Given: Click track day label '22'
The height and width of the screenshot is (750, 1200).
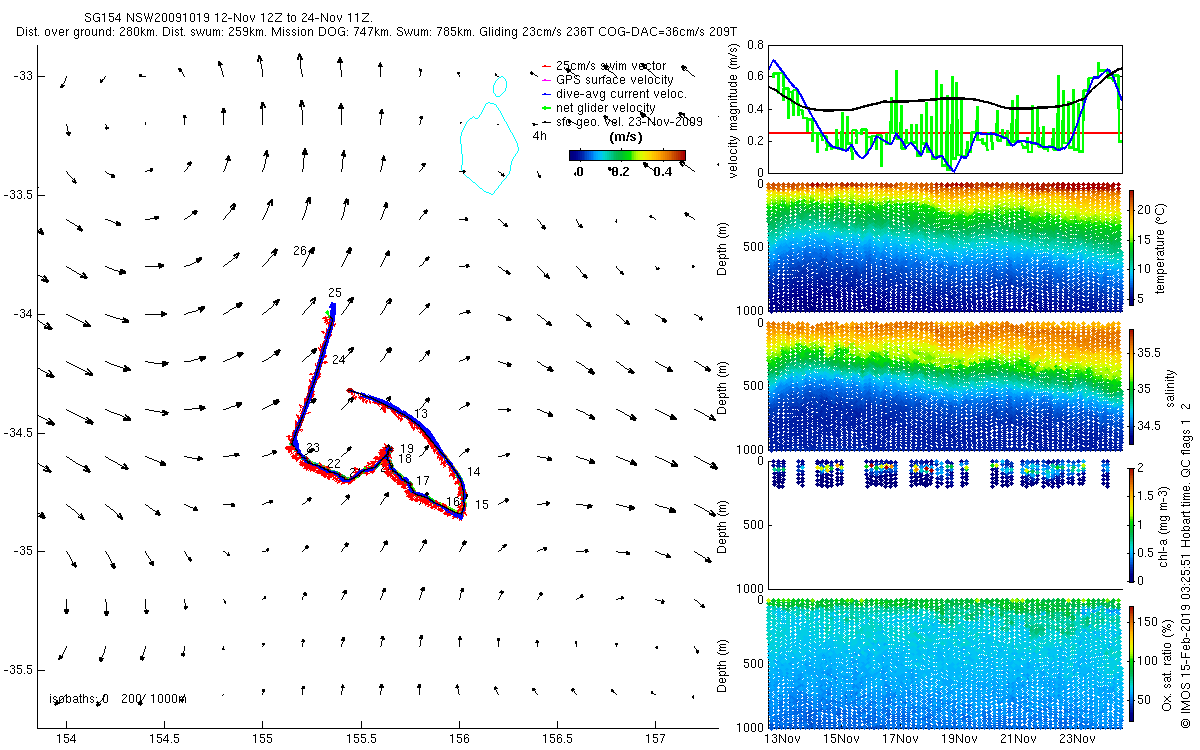Looking at the screenshot, I should coord(334,464).
